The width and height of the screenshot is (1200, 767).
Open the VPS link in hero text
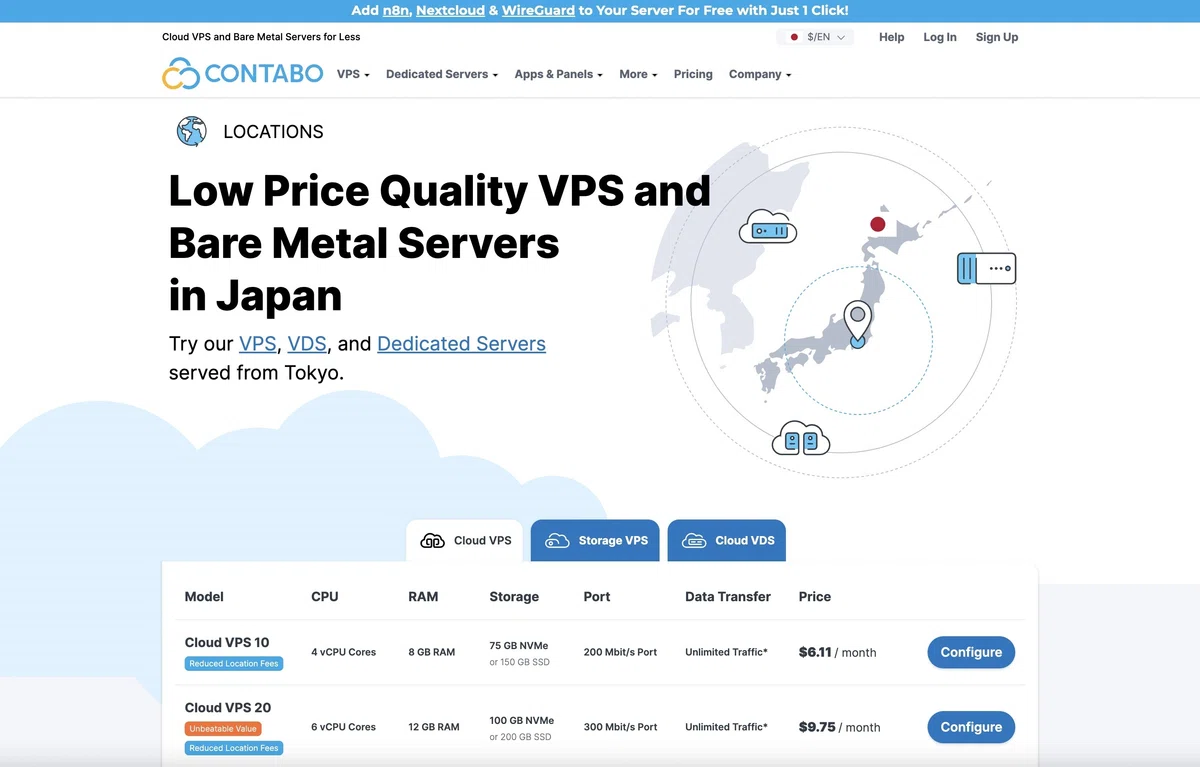click(257, 344)
